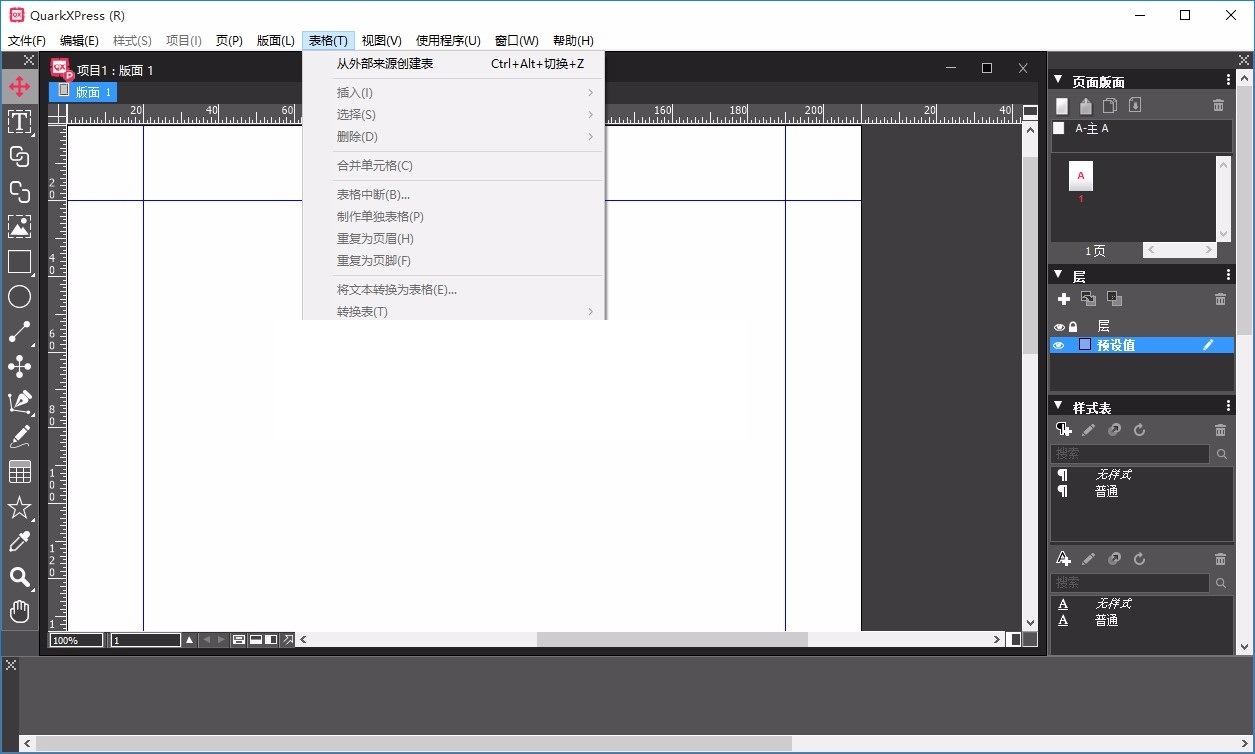Open the 页(P) menu

[229, 41]
